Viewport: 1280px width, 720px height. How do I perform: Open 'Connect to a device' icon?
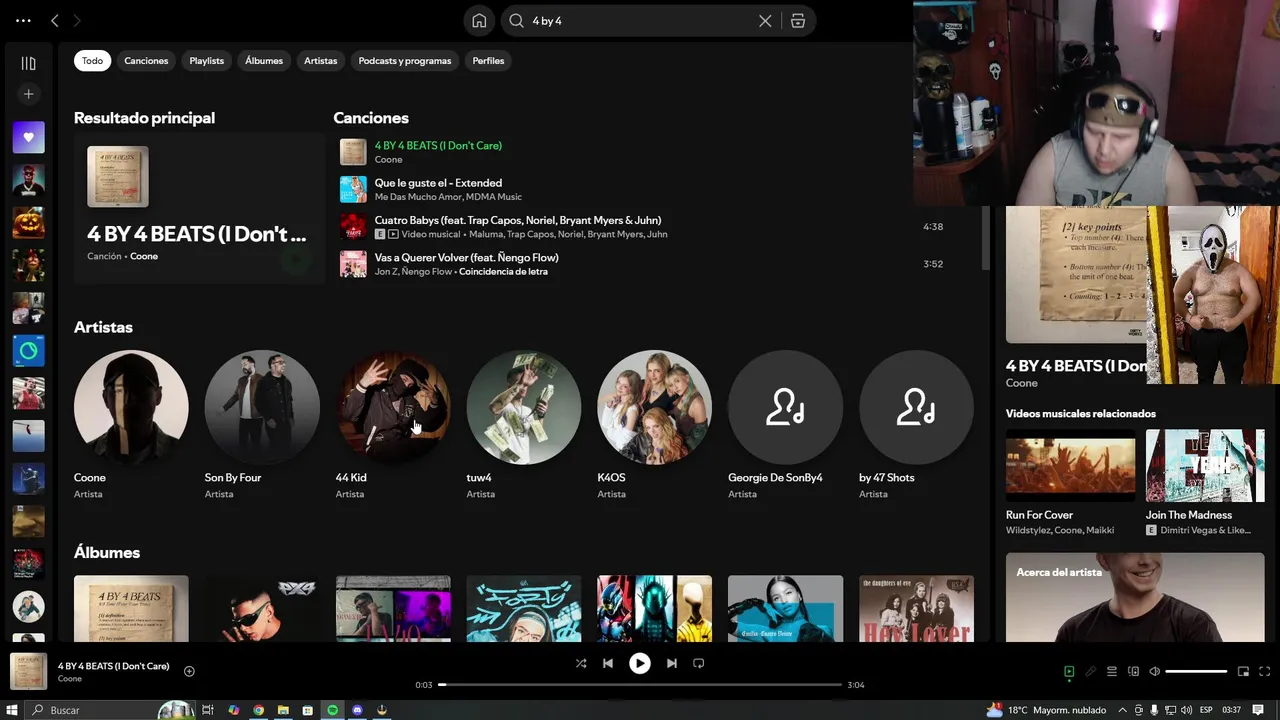1133,672
